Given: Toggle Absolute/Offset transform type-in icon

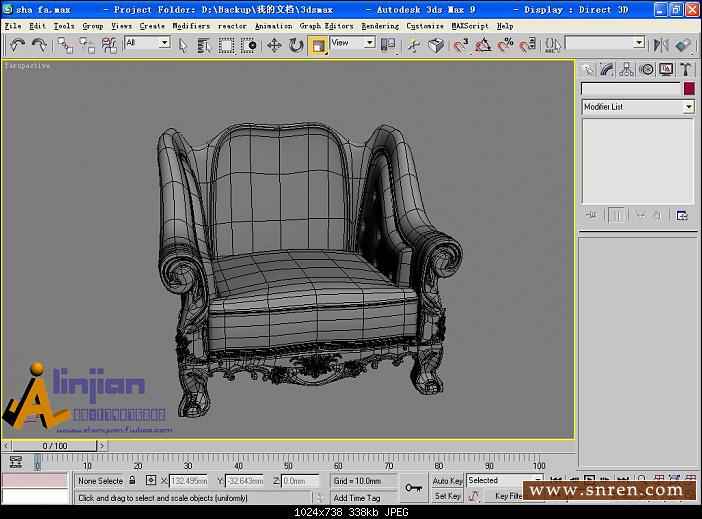Looking at the screenshot, I should 151,480.
